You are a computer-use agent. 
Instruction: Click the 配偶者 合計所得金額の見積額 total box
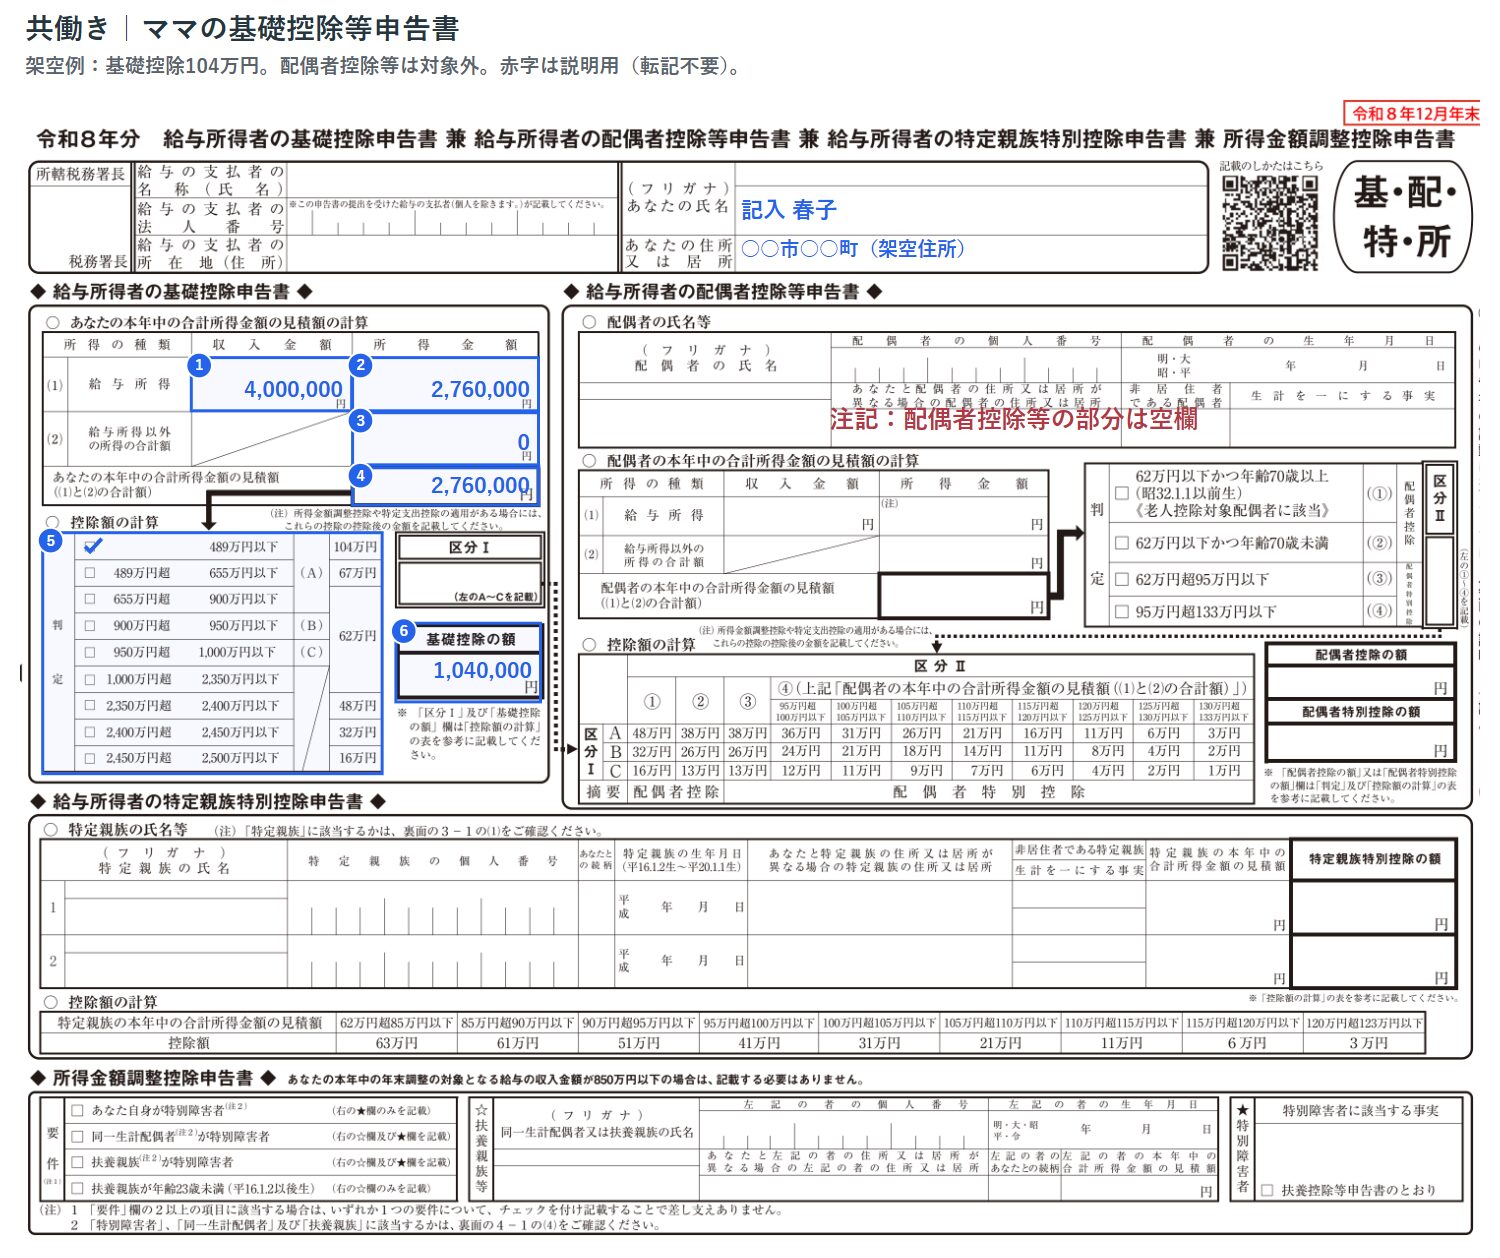click(963, 595)
